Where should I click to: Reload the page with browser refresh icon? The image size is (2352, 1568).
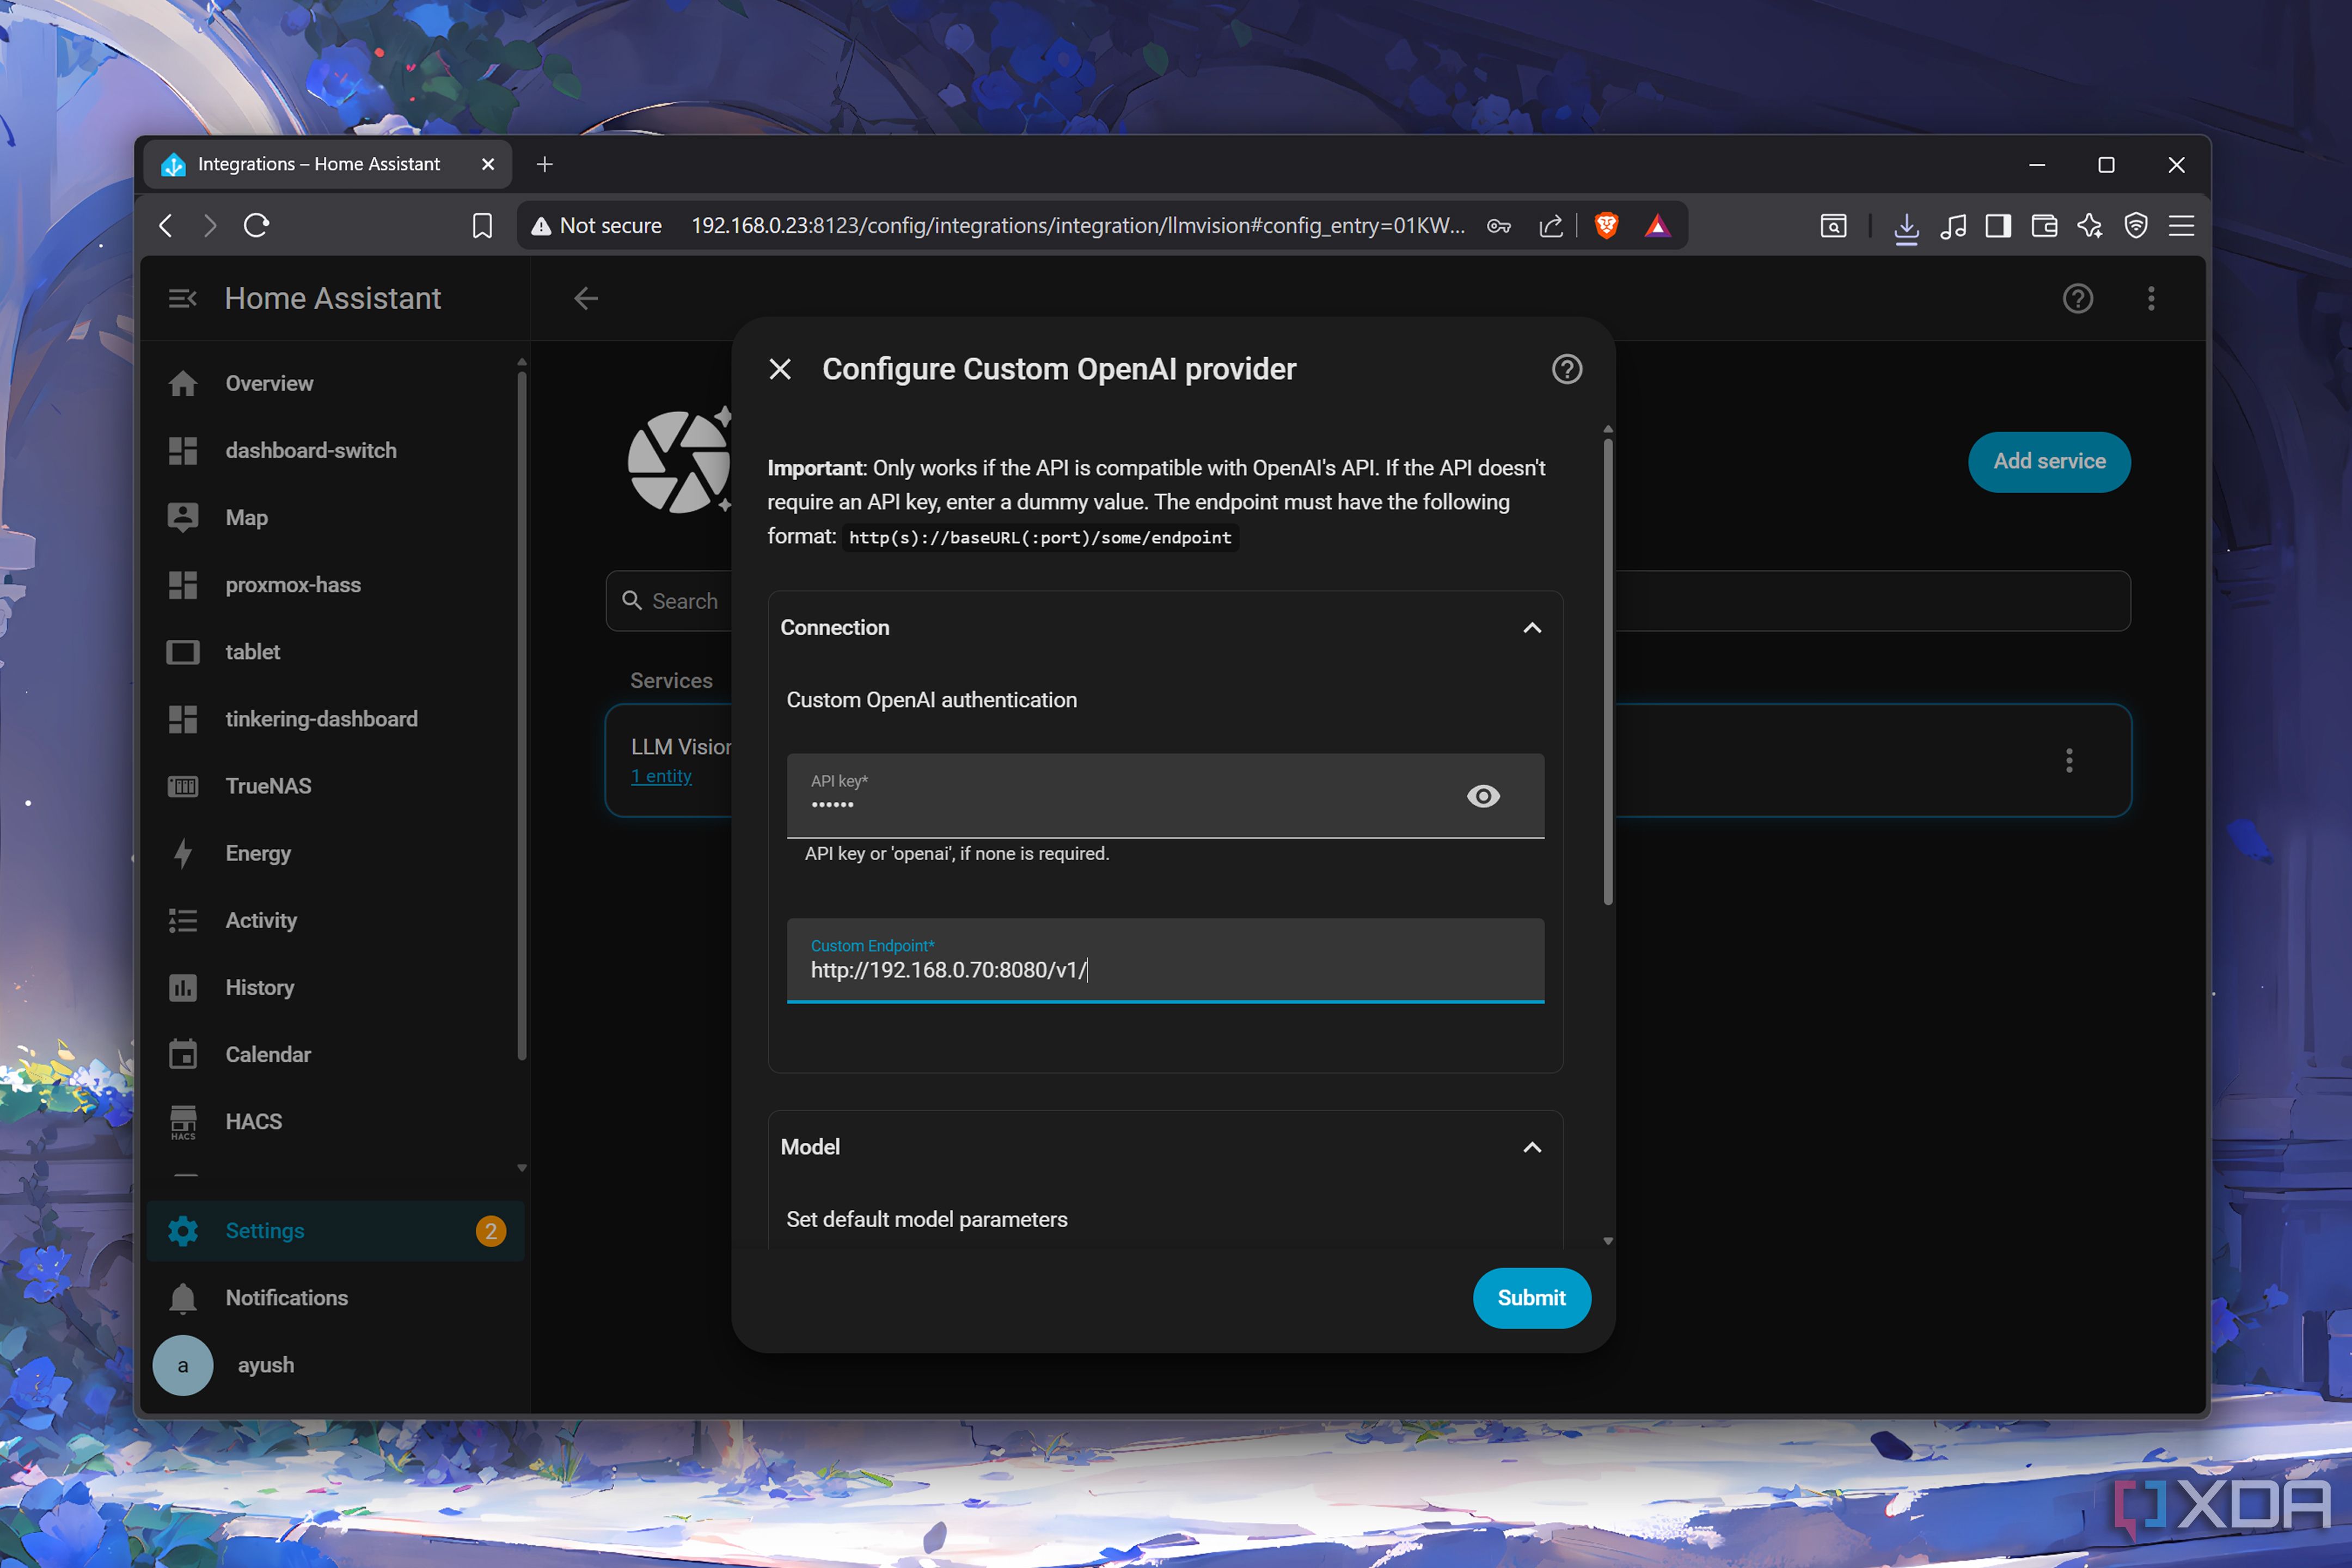click(256, 226)
